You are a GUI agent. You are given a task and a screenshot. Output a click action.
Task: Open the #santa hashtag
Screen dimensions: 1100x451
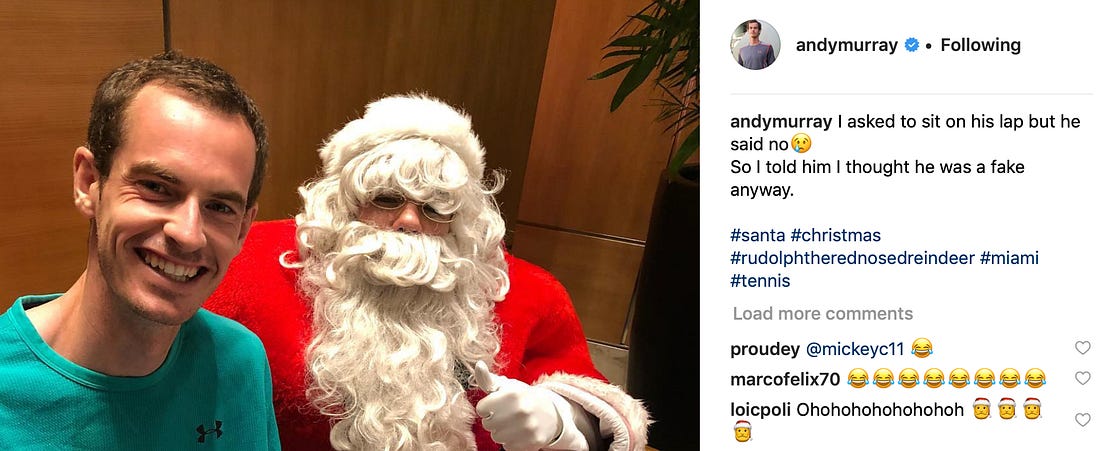tap(758, 235)
